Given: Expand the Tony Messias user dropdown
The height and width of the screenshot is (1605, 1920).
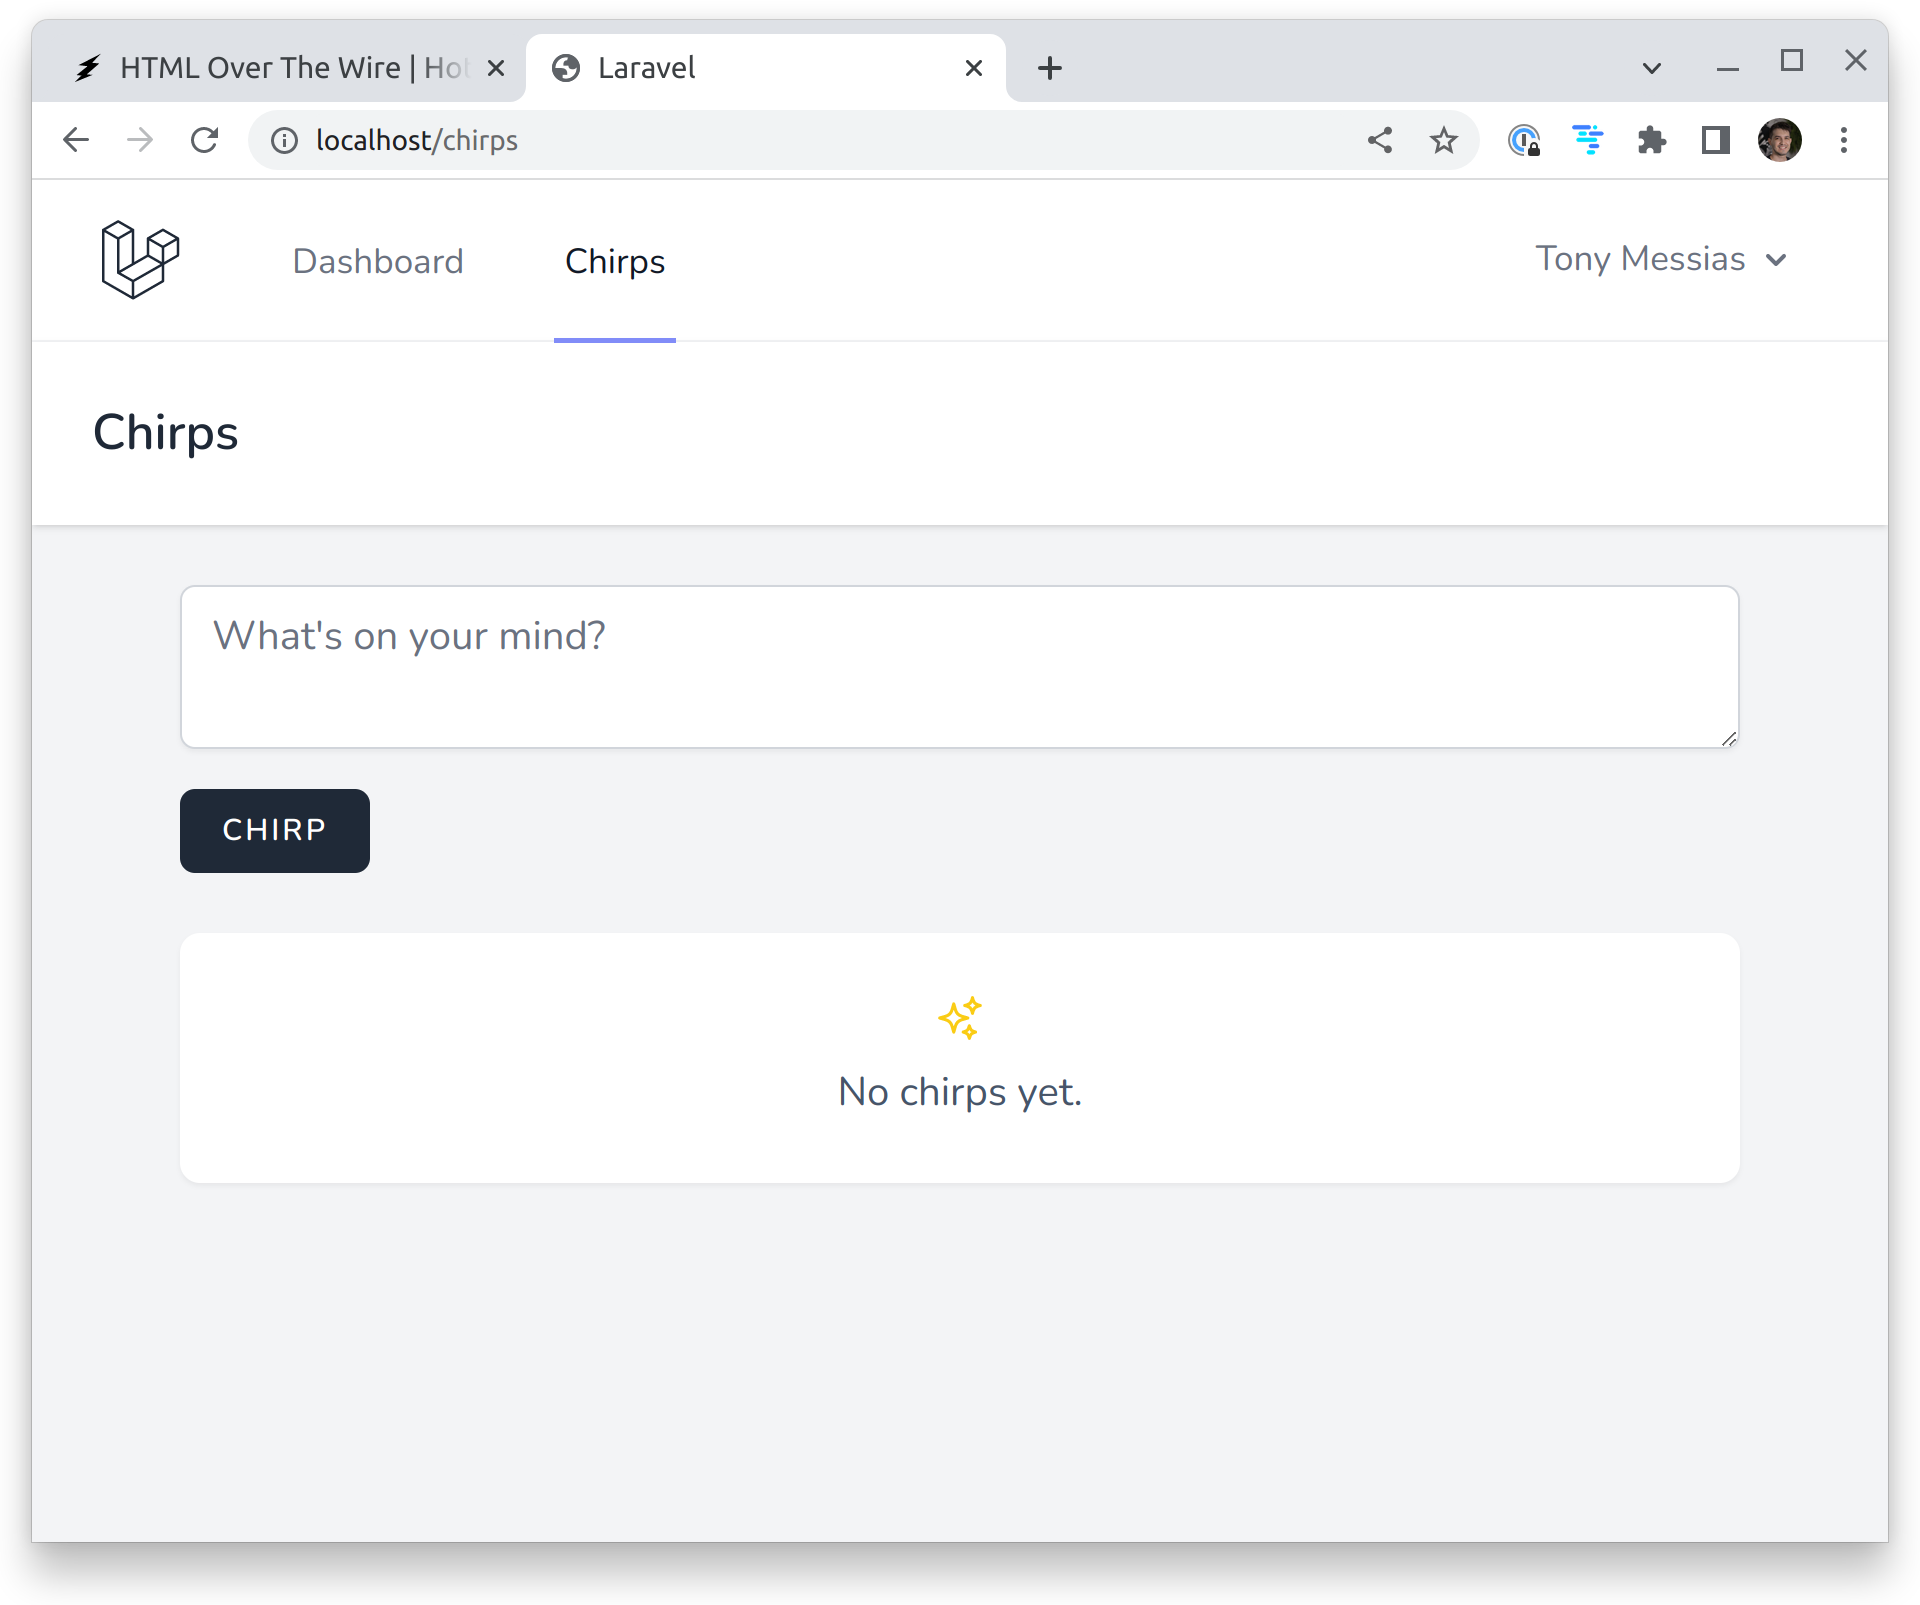Looking at the screenshot, I should [1661, 259].
